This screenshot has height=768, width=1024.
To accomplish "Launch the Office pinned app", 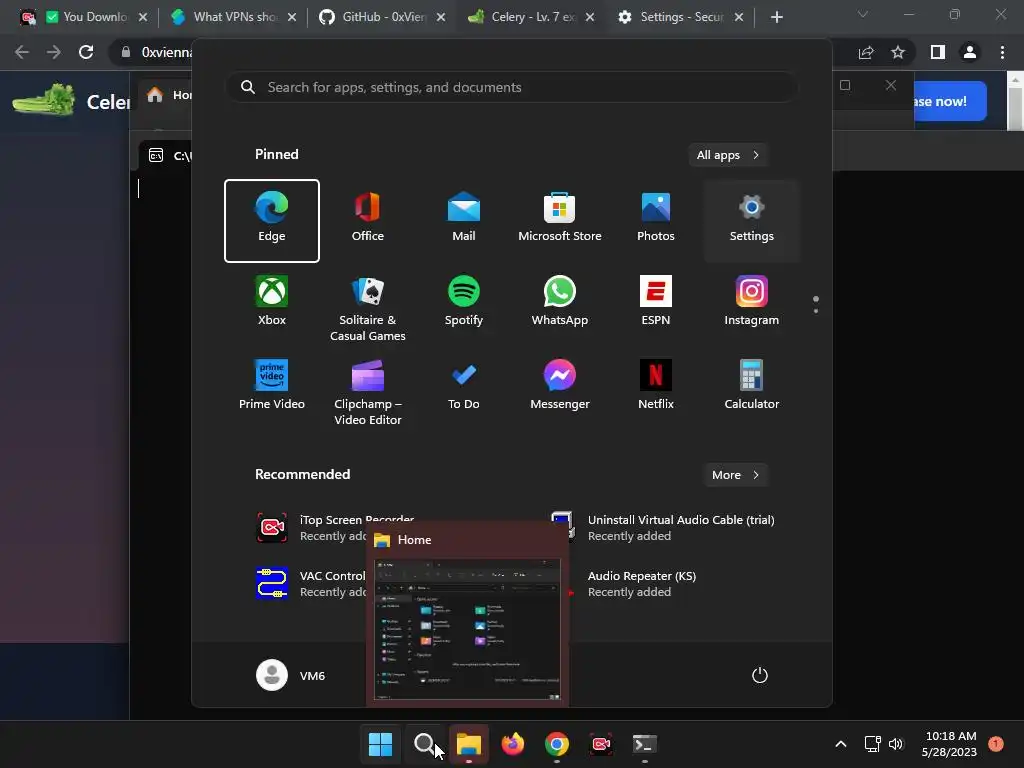I will pos(368,221).
